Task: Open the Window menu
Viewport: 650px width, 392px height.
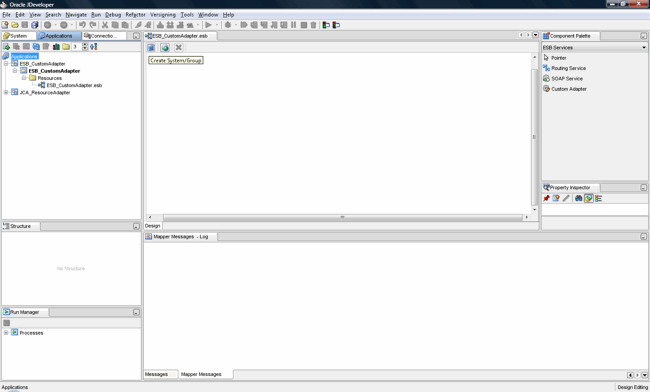Action: [208, 15]
